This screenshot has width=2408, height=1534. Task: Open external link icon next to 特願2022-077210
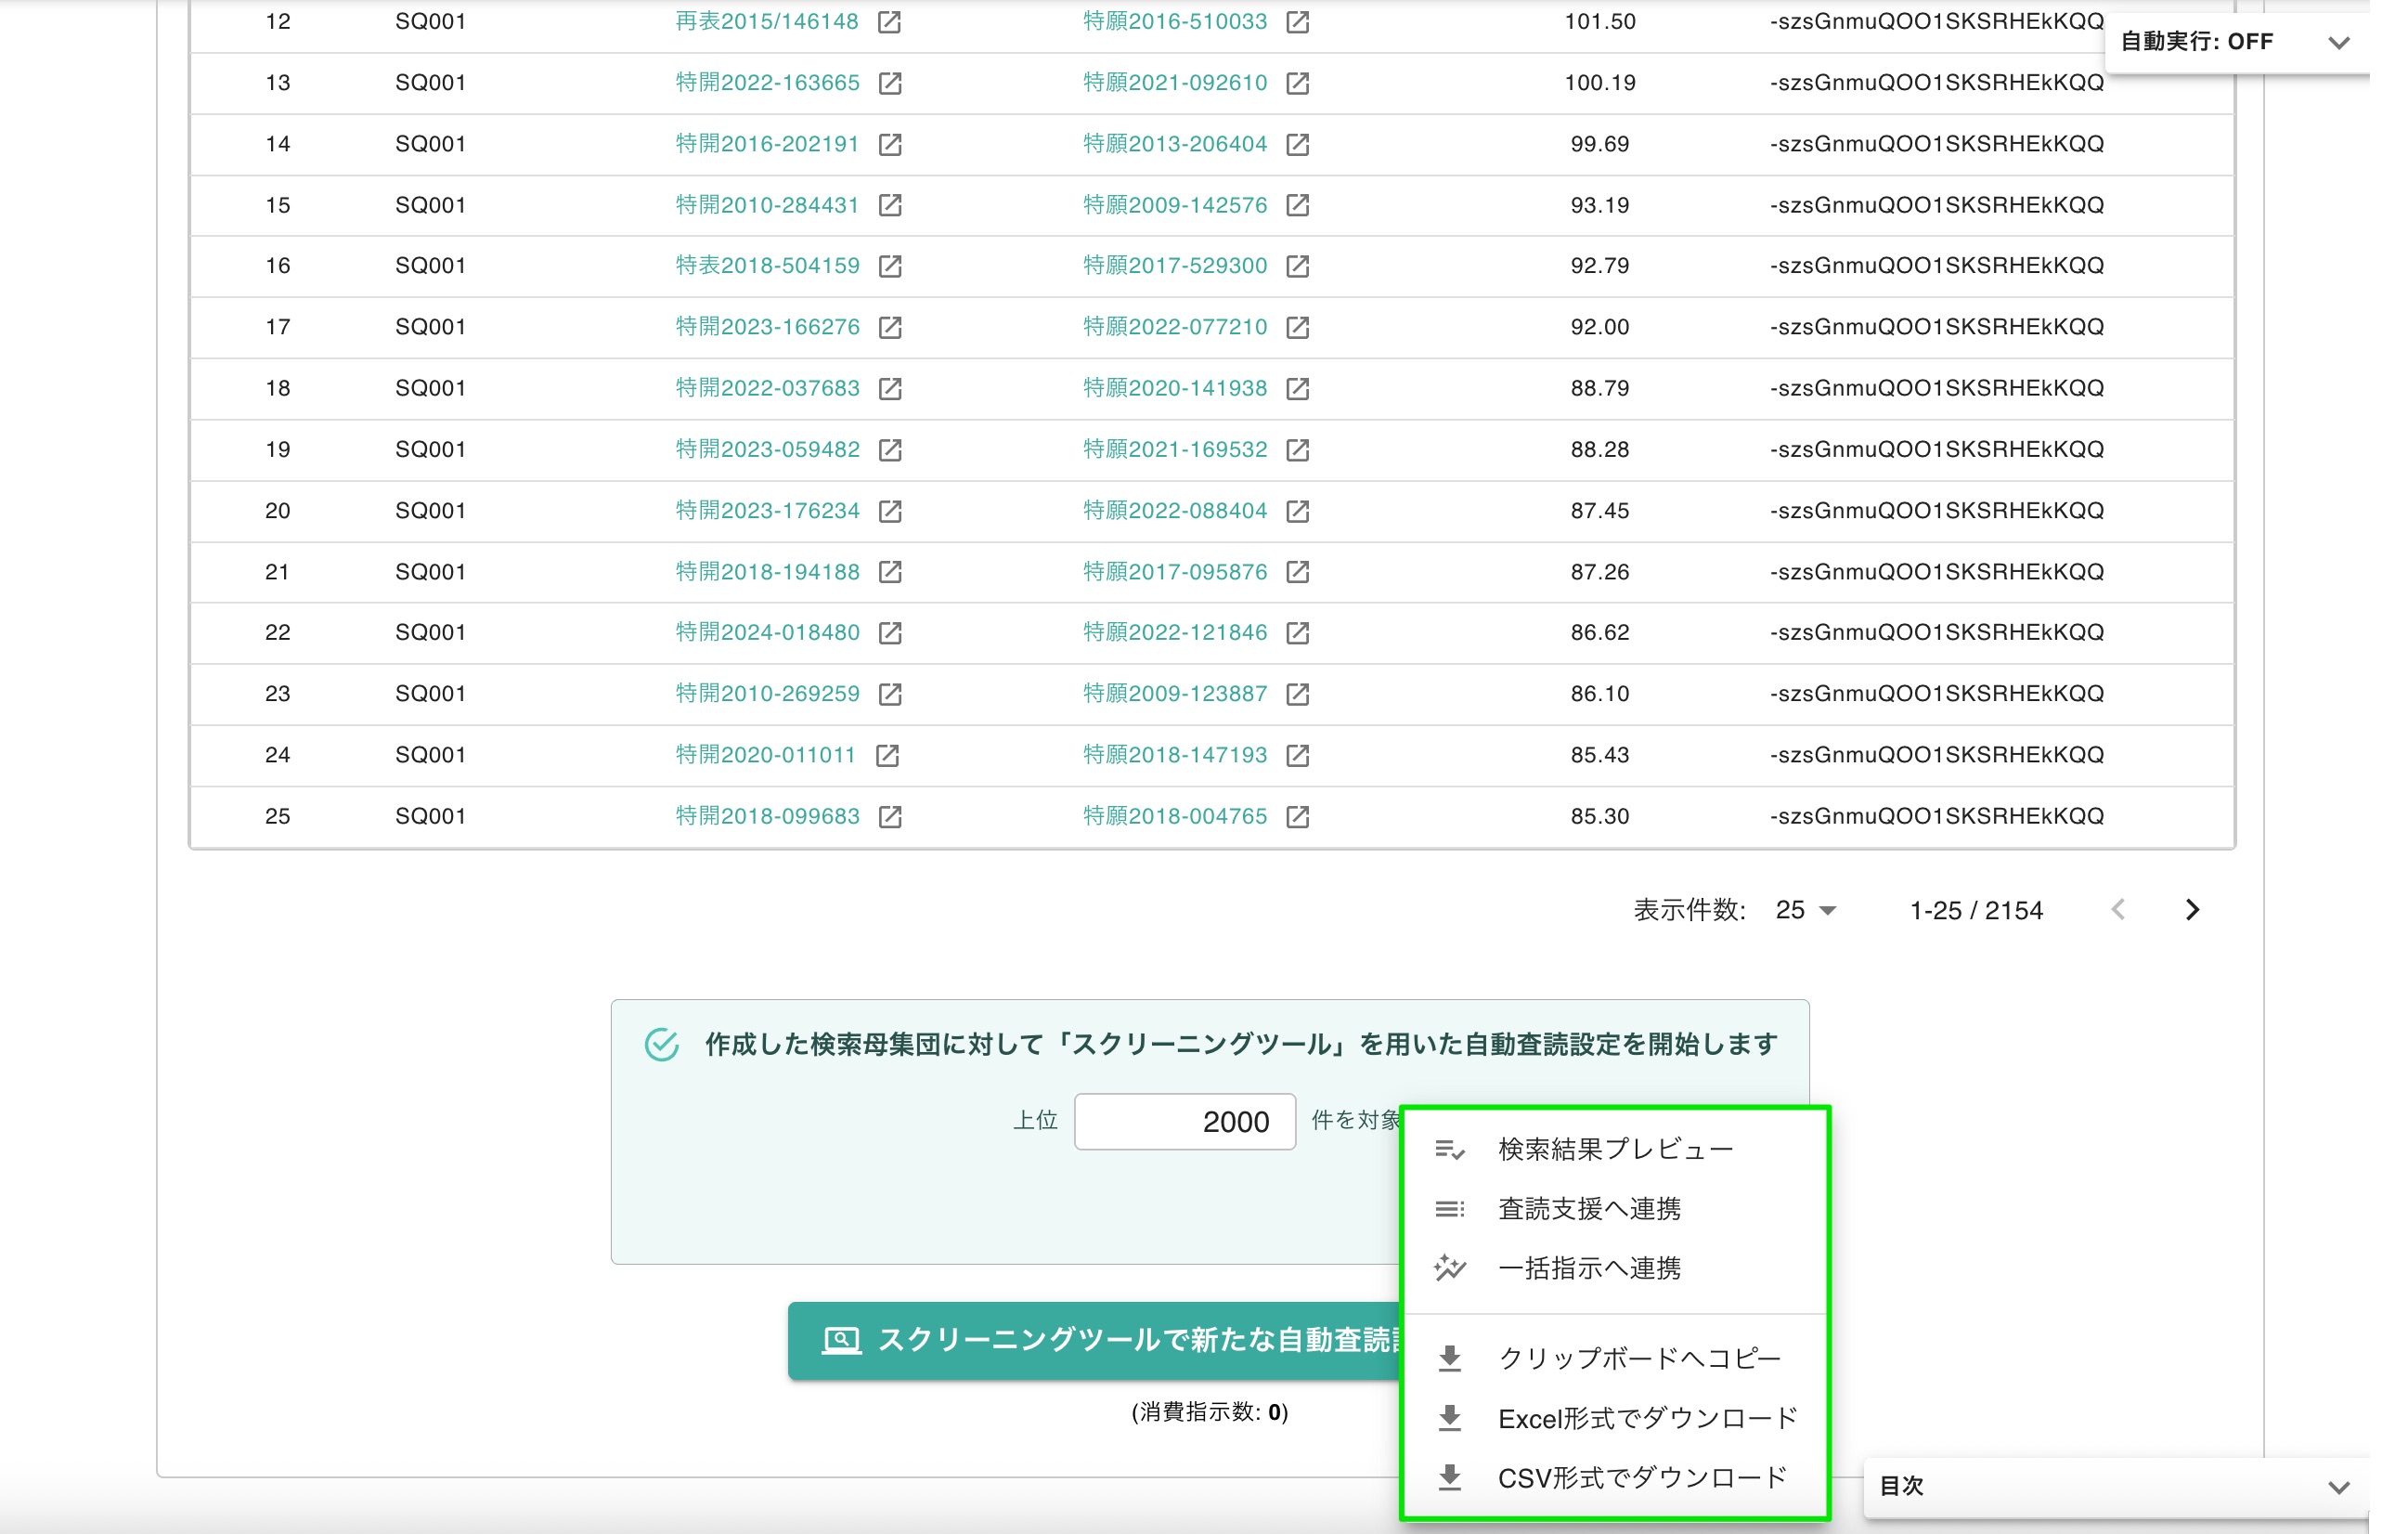[x=1297, y=327]
